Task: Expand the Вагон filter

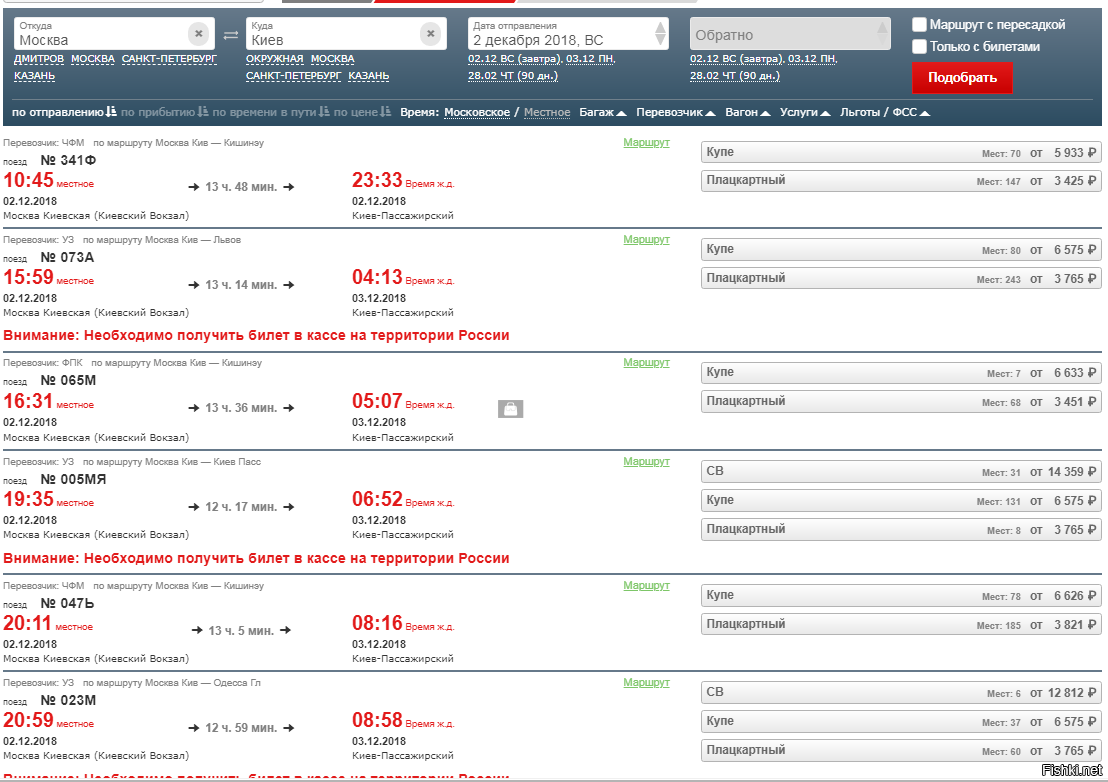Action: pos(748,112)
